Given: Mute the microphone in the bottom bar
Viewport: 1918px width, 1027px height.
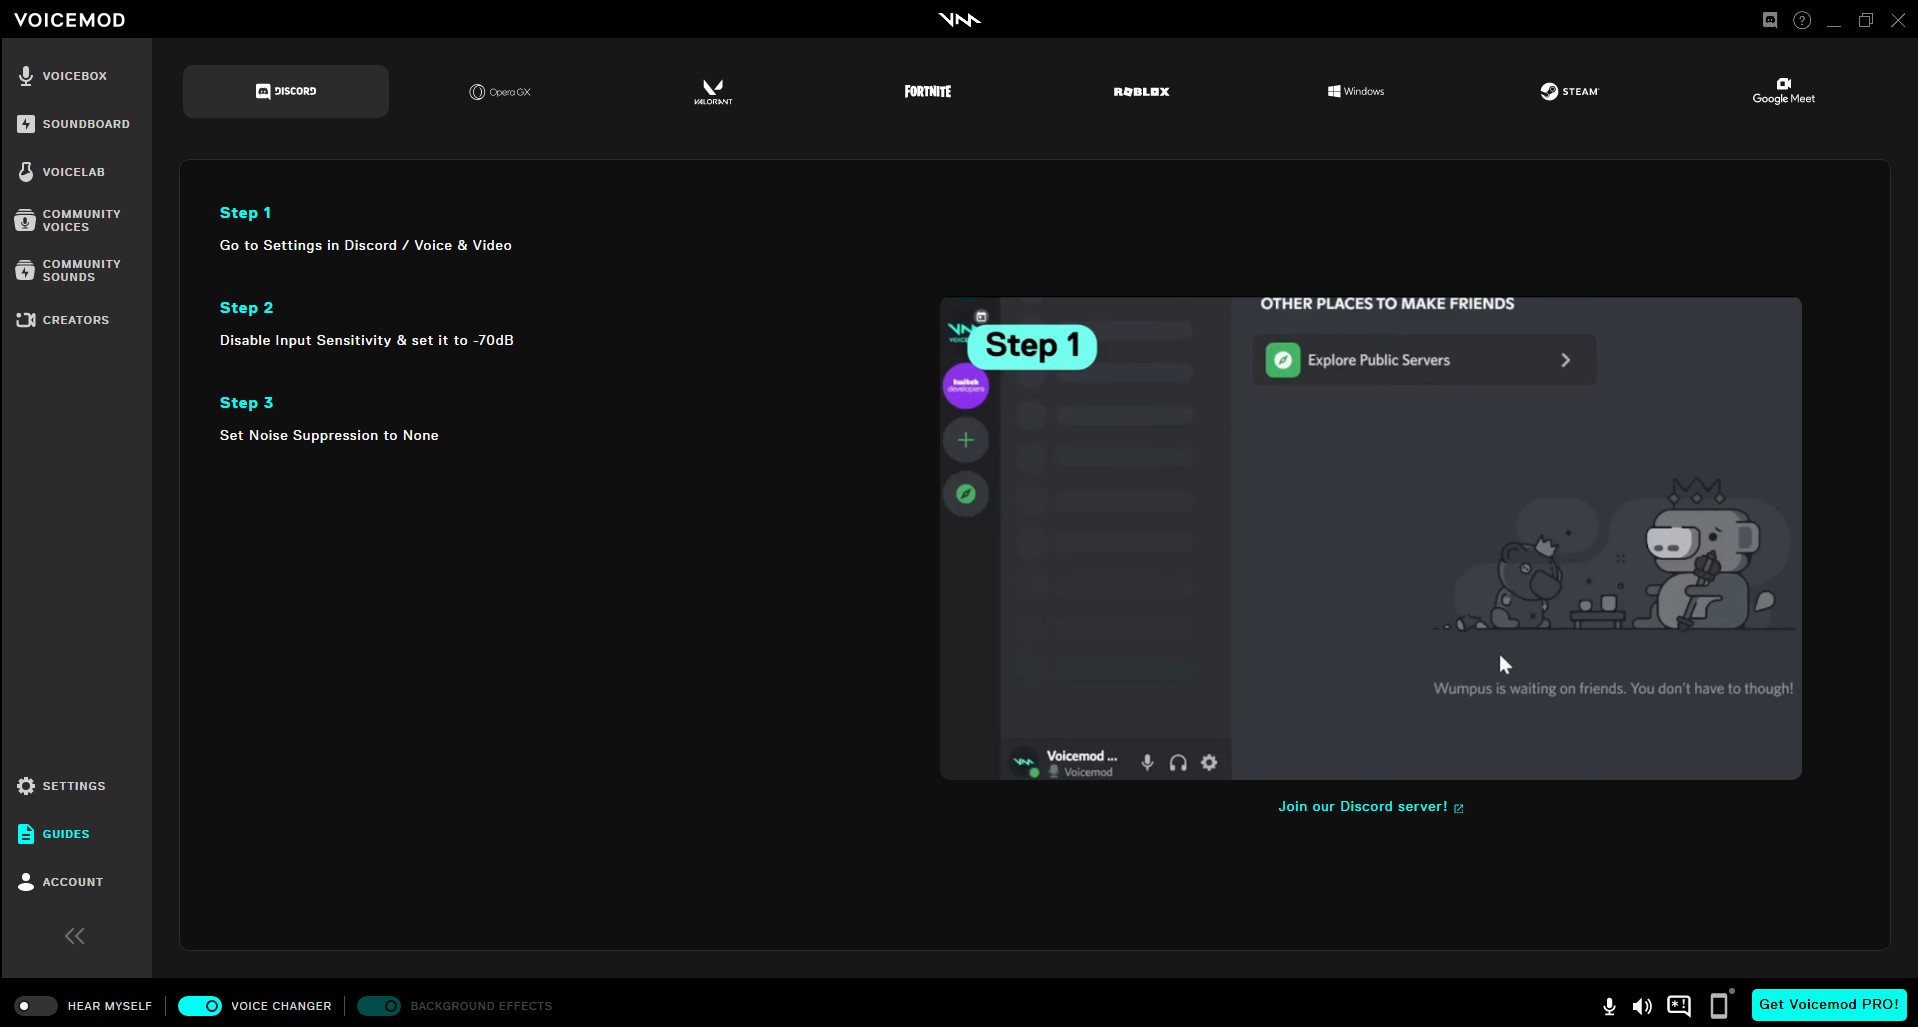Looking at the screenshot, I should point(1609,1006).
